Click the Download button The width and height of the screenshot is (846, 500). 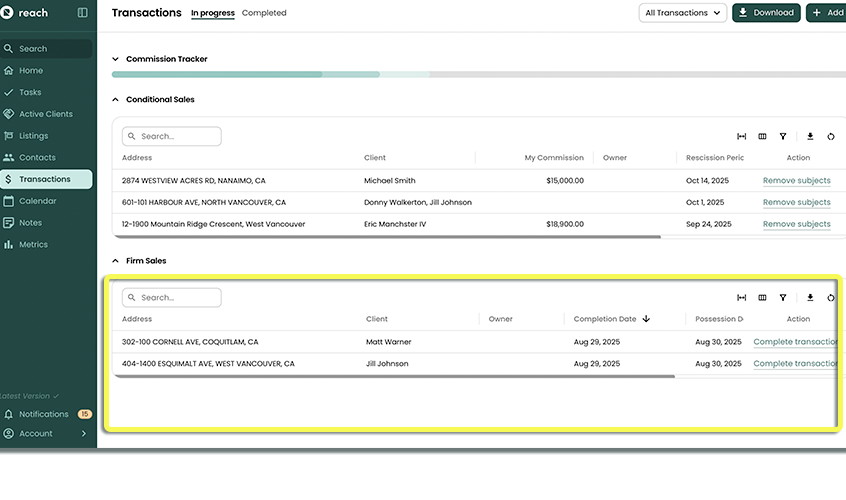766,13
